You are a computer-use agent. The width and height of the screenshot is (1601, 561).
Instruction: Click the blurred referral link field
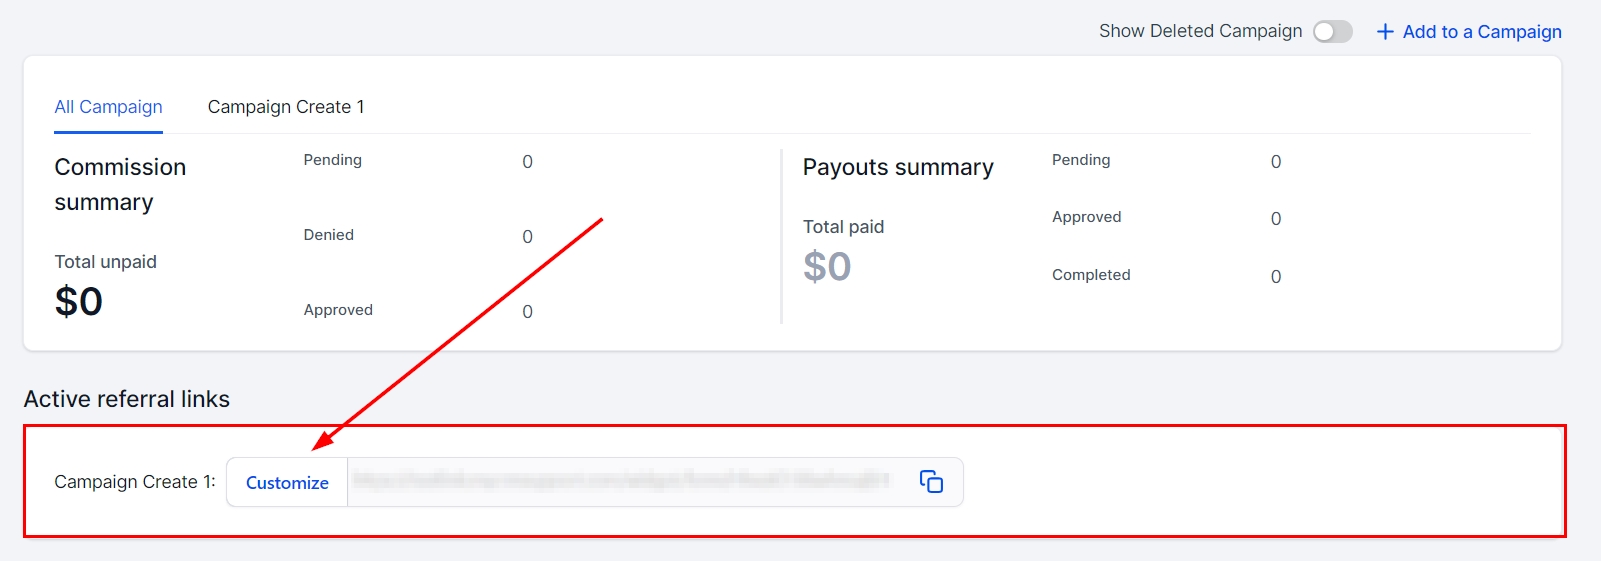click(x=622, y=481)
